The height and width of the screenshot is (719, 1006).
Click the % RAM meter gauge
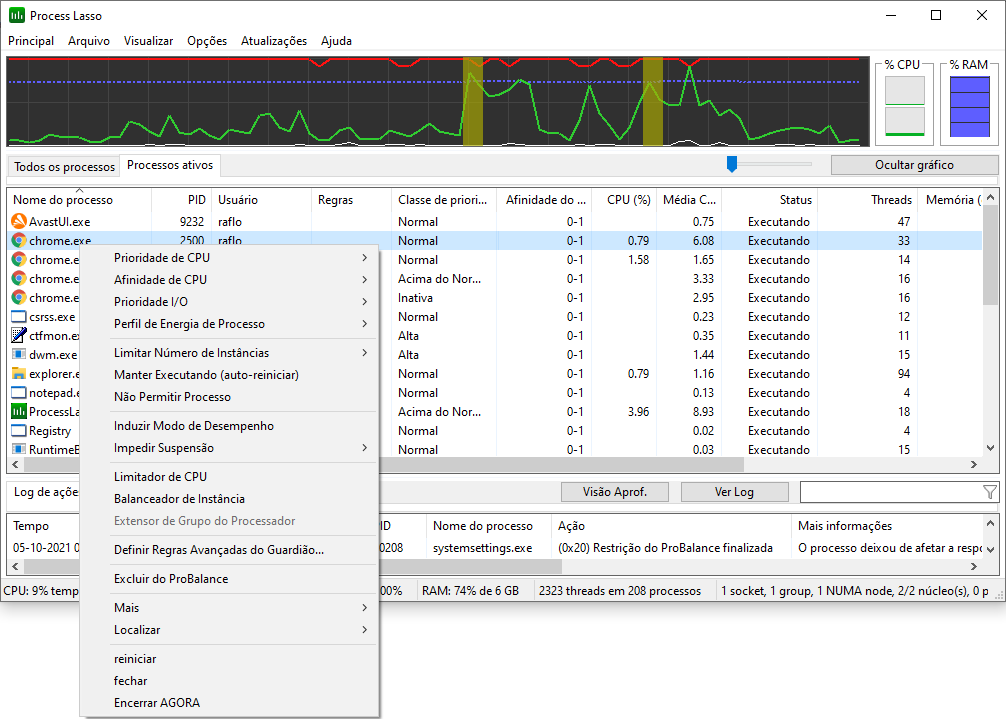coord(969,106)
